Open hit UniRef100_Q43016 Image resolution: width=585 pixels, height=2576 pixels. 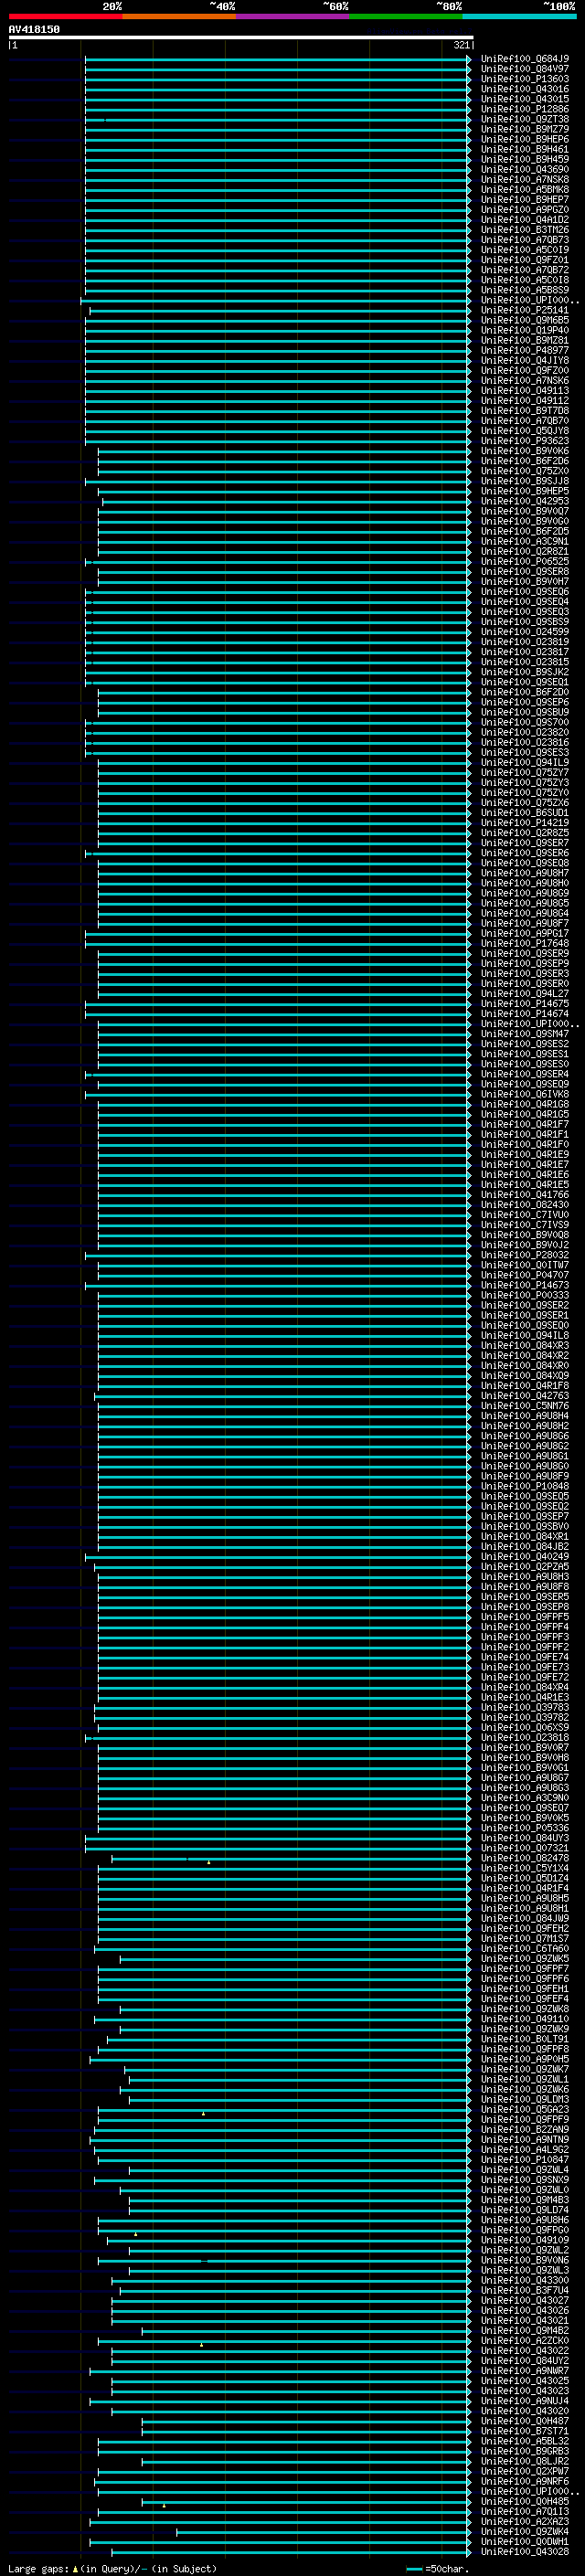click(x=525, y=89)
